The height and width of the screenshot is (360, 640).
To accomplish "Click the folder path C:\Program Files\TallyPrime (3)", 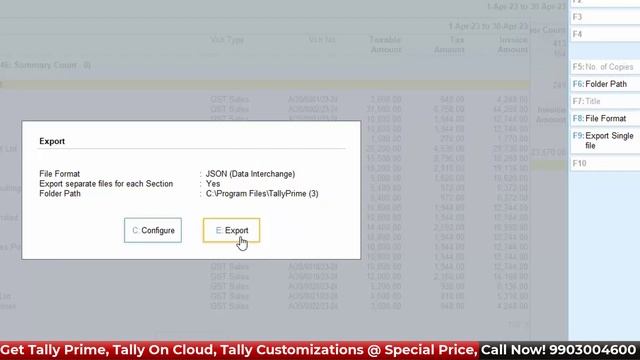I will pyautogui.click(x=262, y=193).
